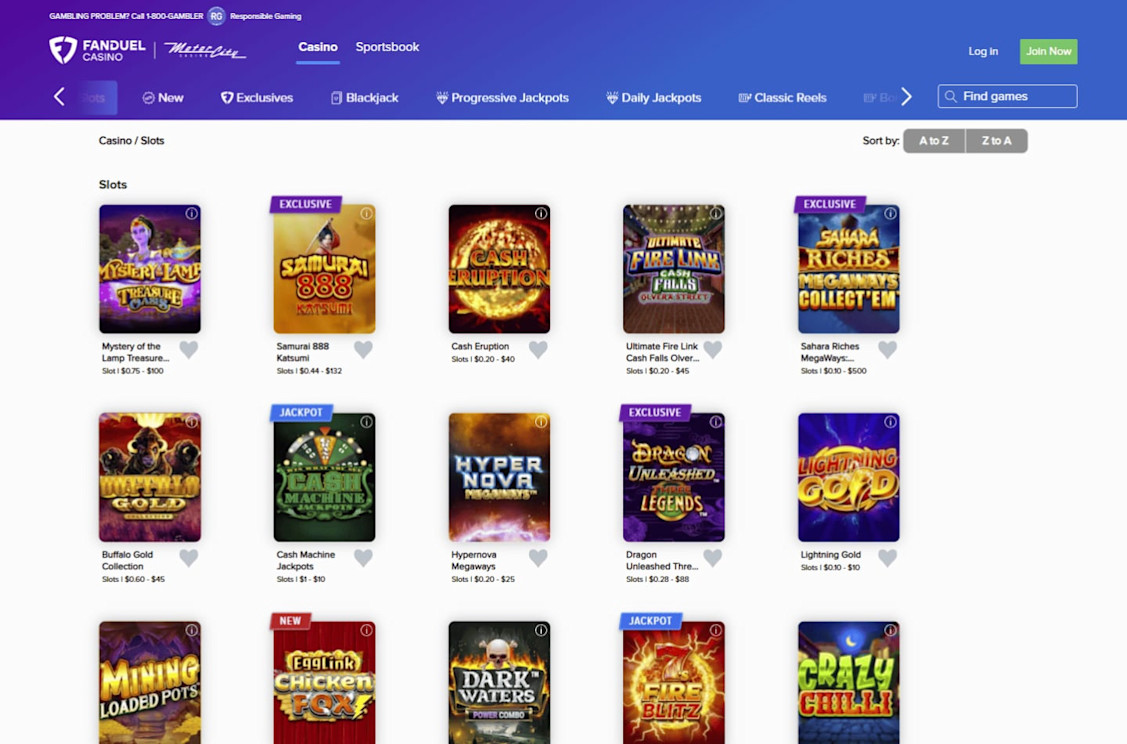This screenshot has height=744, width=1127.
Task: Select the New category
Action: tap(163, 98)
